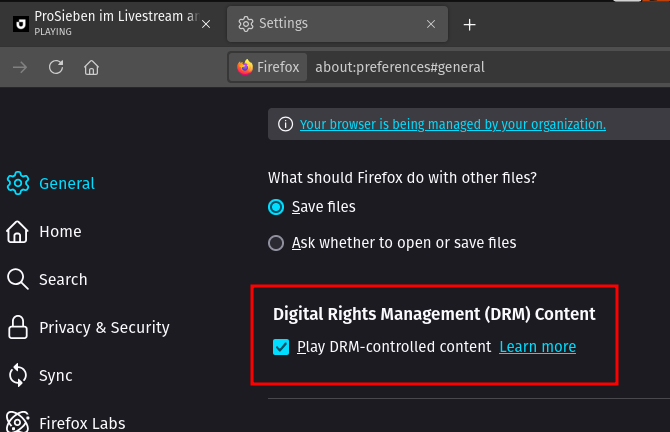This screenshot has height=432, width=670.
Task: Open 'Your browser is being managed' link
Action: click(x=453, y=124)
